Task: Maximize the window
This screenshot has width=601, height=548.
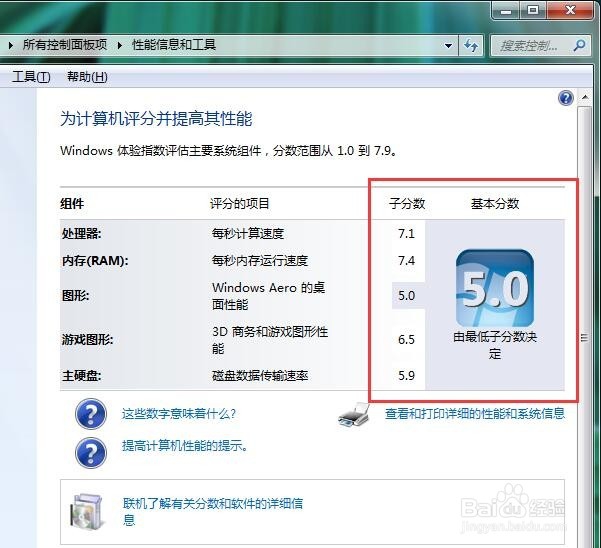Action: click(x=533, y=10)
